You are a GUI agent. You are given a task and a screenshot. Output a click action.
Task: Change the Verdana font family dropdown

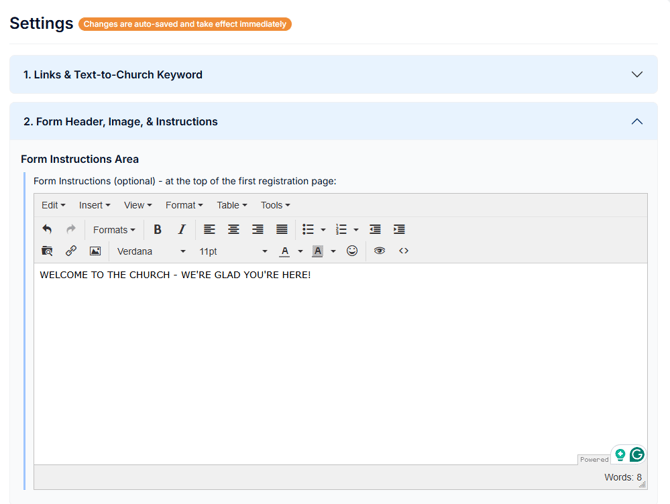coord(151,252)
